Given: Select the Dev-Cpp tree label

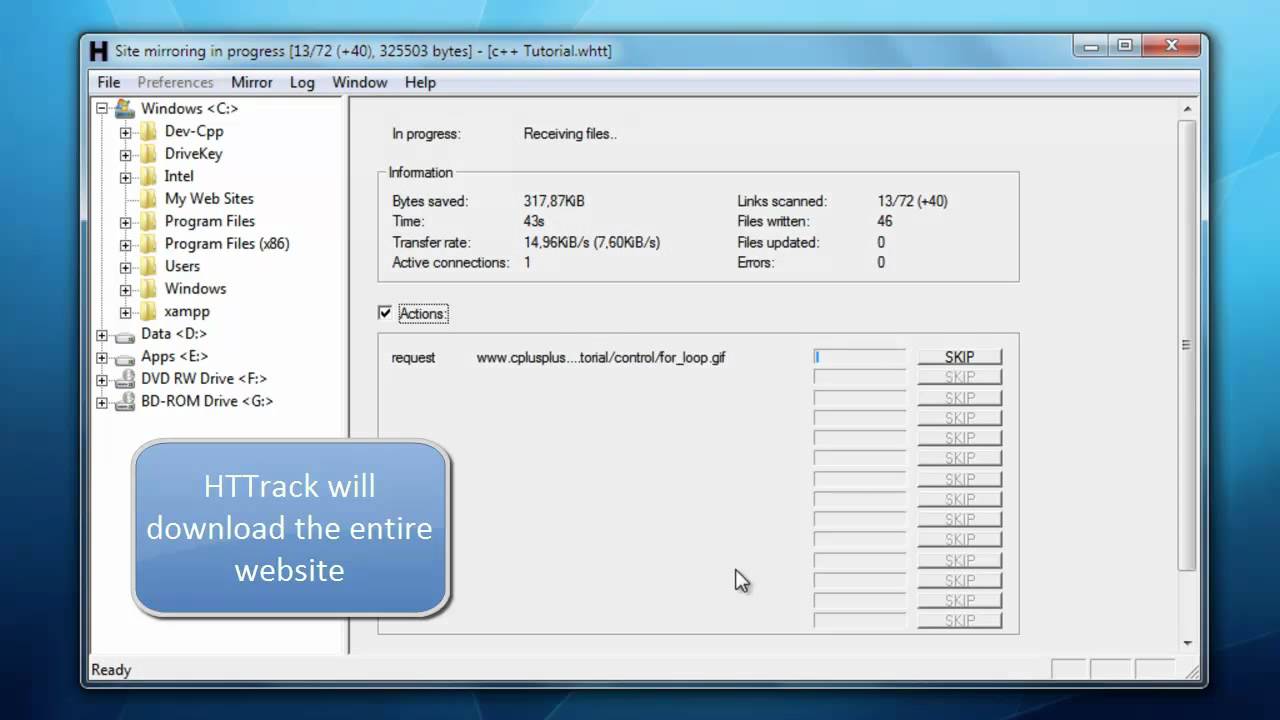Looking at the screenshot, I should click(194, 131).
